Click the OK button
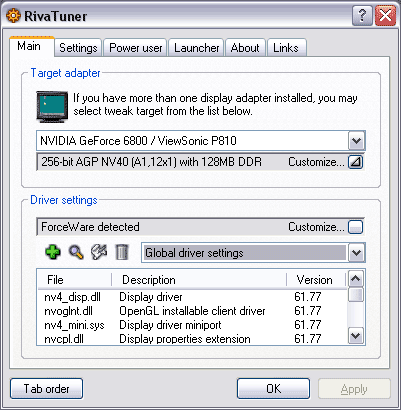Viewport: 401px width, 410px height. point(273,389)
